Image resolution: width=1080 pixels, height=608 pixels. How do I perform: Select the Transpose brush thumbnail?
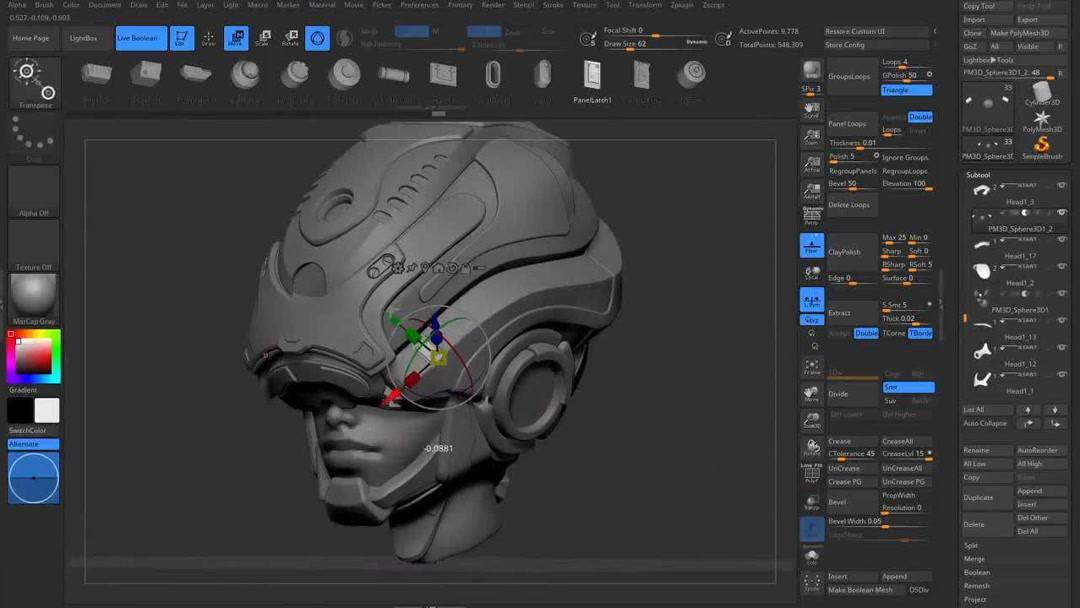coord(34,83)
